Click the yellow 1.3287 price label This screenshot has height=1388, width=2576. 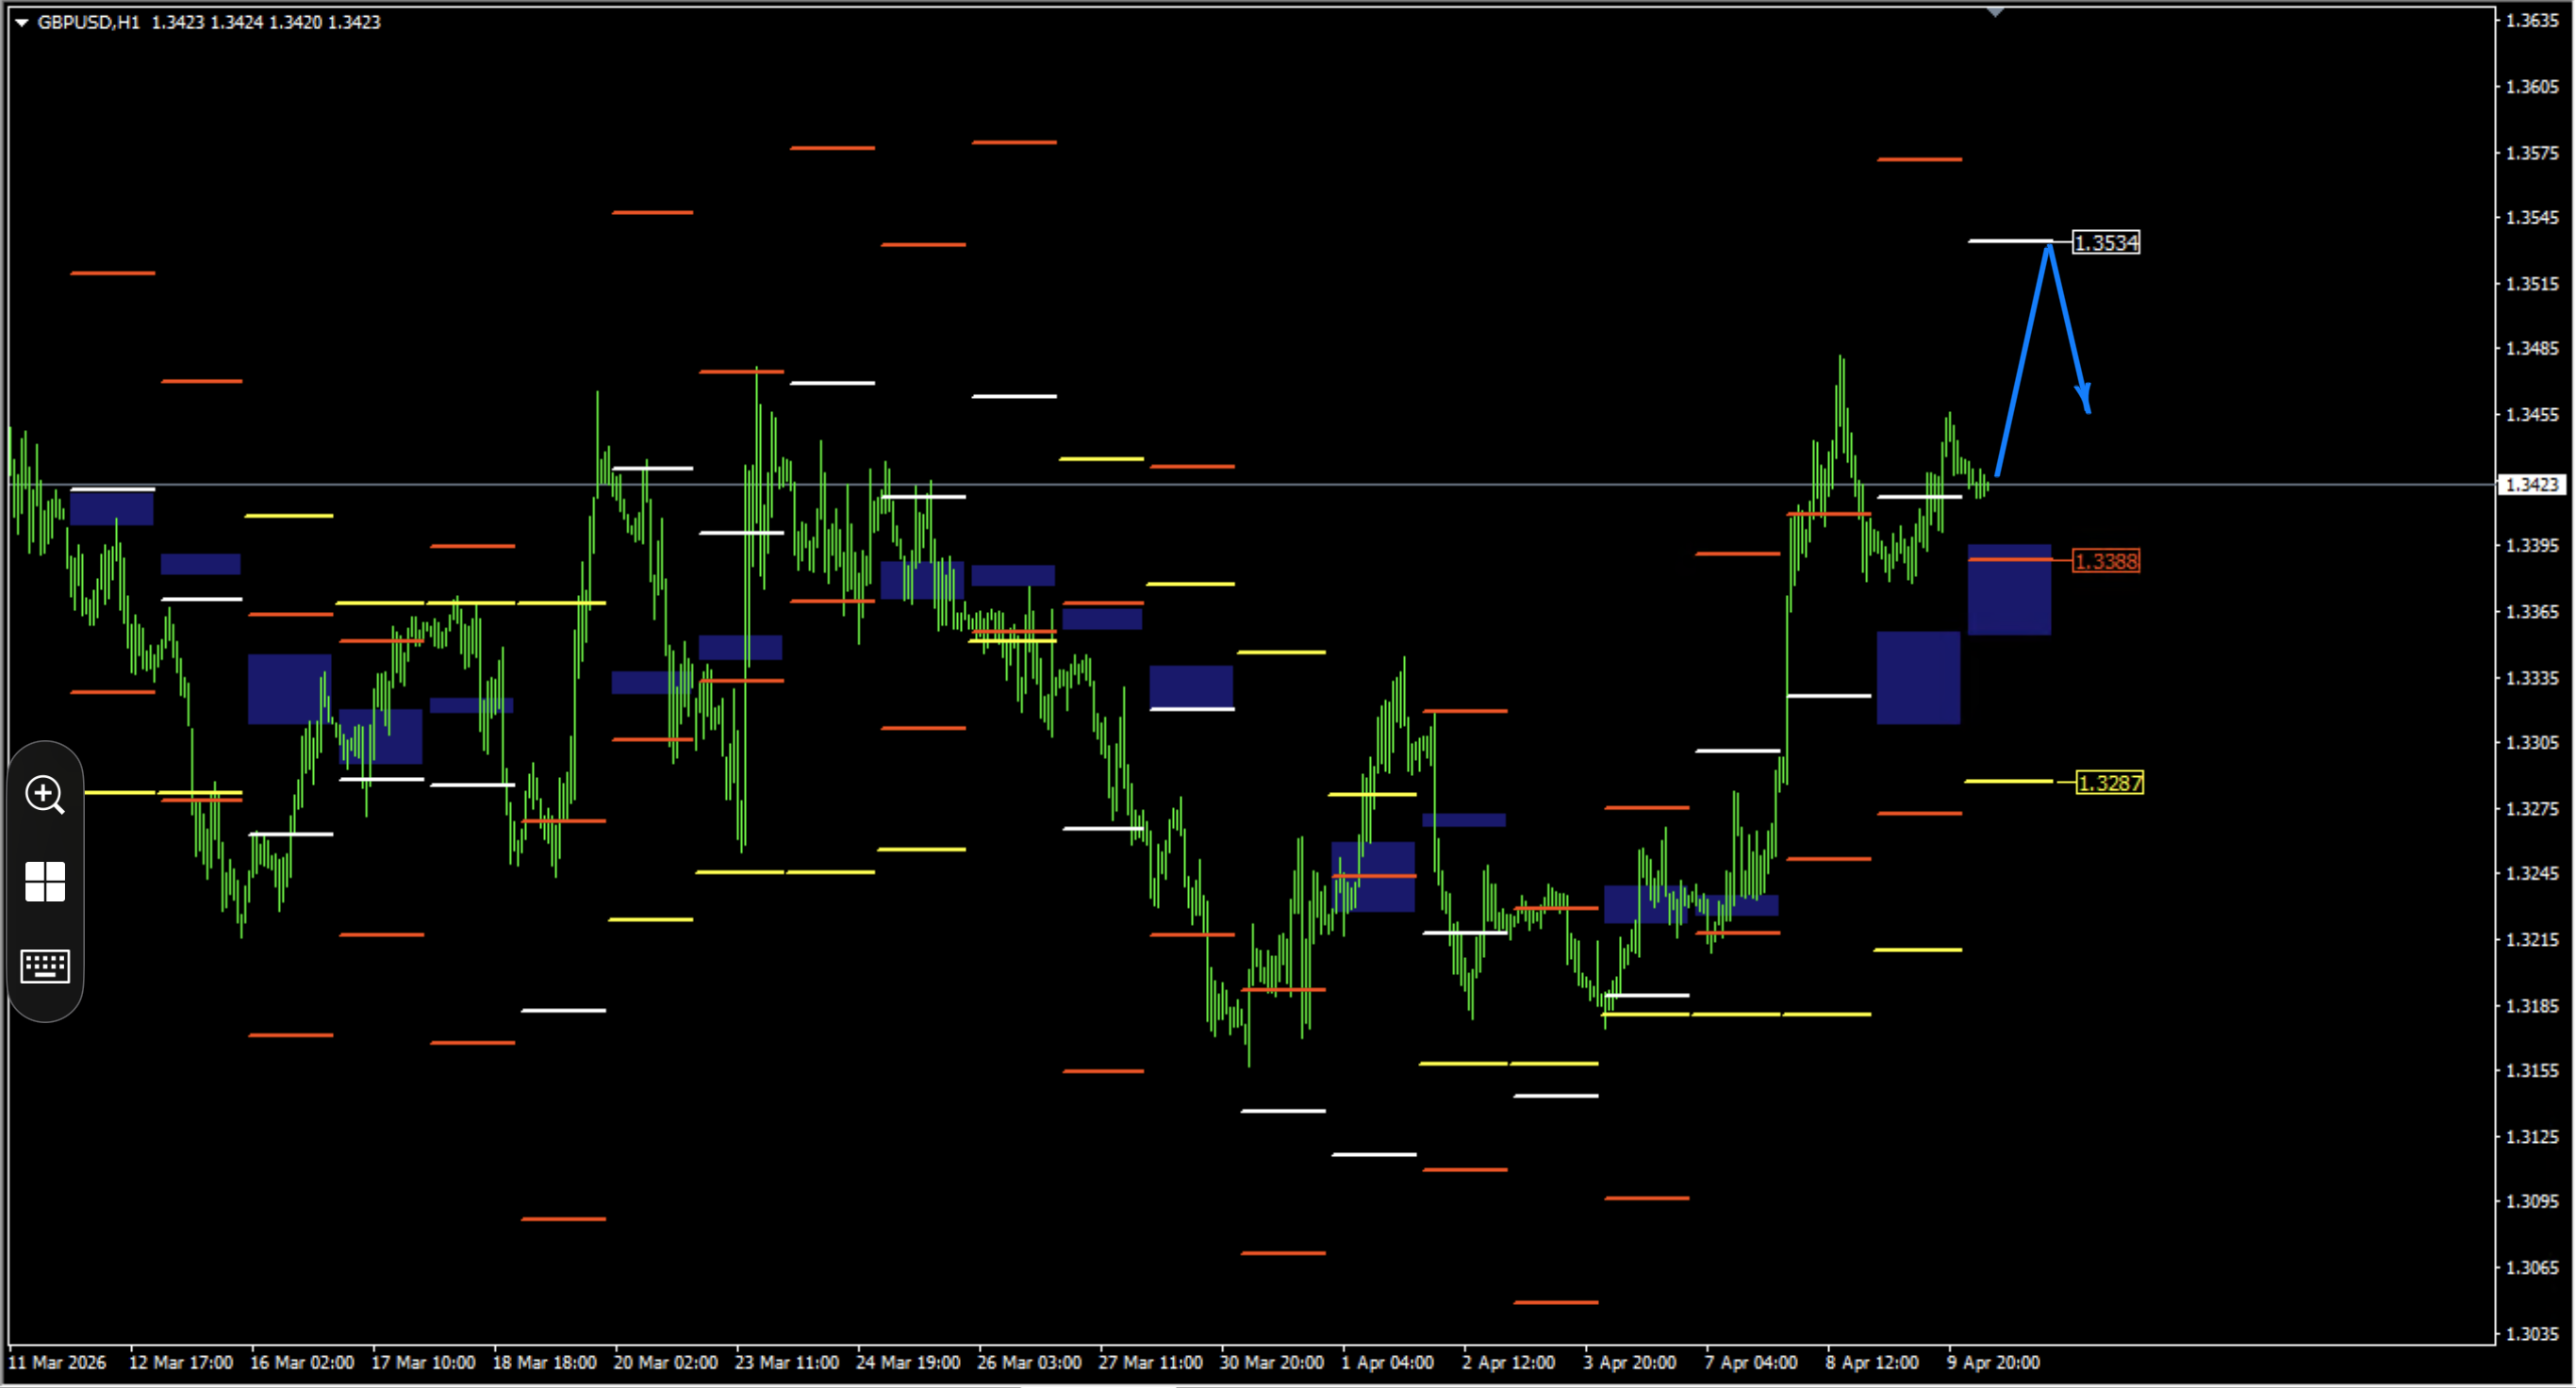[2110, 784]
